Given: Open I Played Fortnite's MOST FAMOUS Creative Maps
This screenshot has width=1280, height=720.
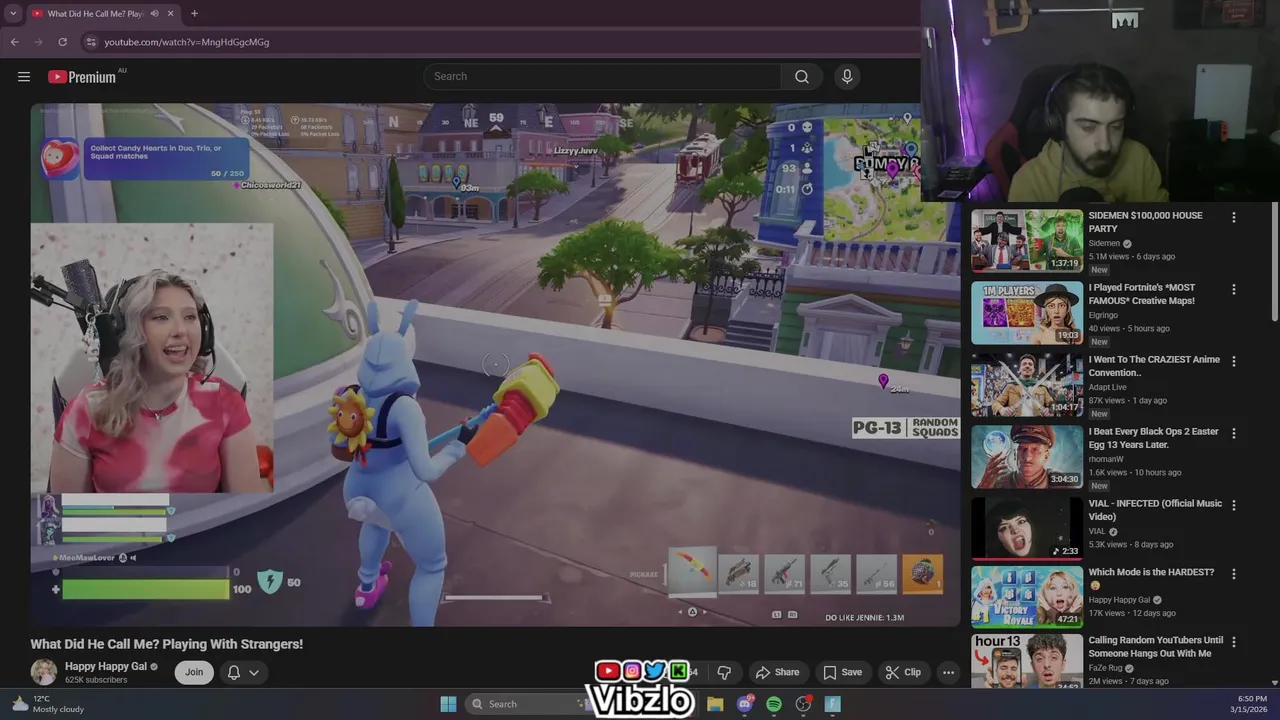Looking at the screenshot, I should click(x=1141, y=294).
